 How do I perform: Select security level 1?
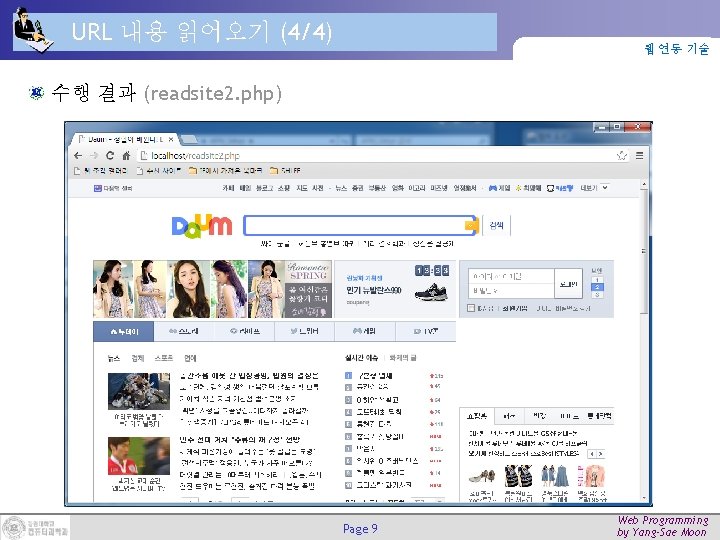(597, 280)
